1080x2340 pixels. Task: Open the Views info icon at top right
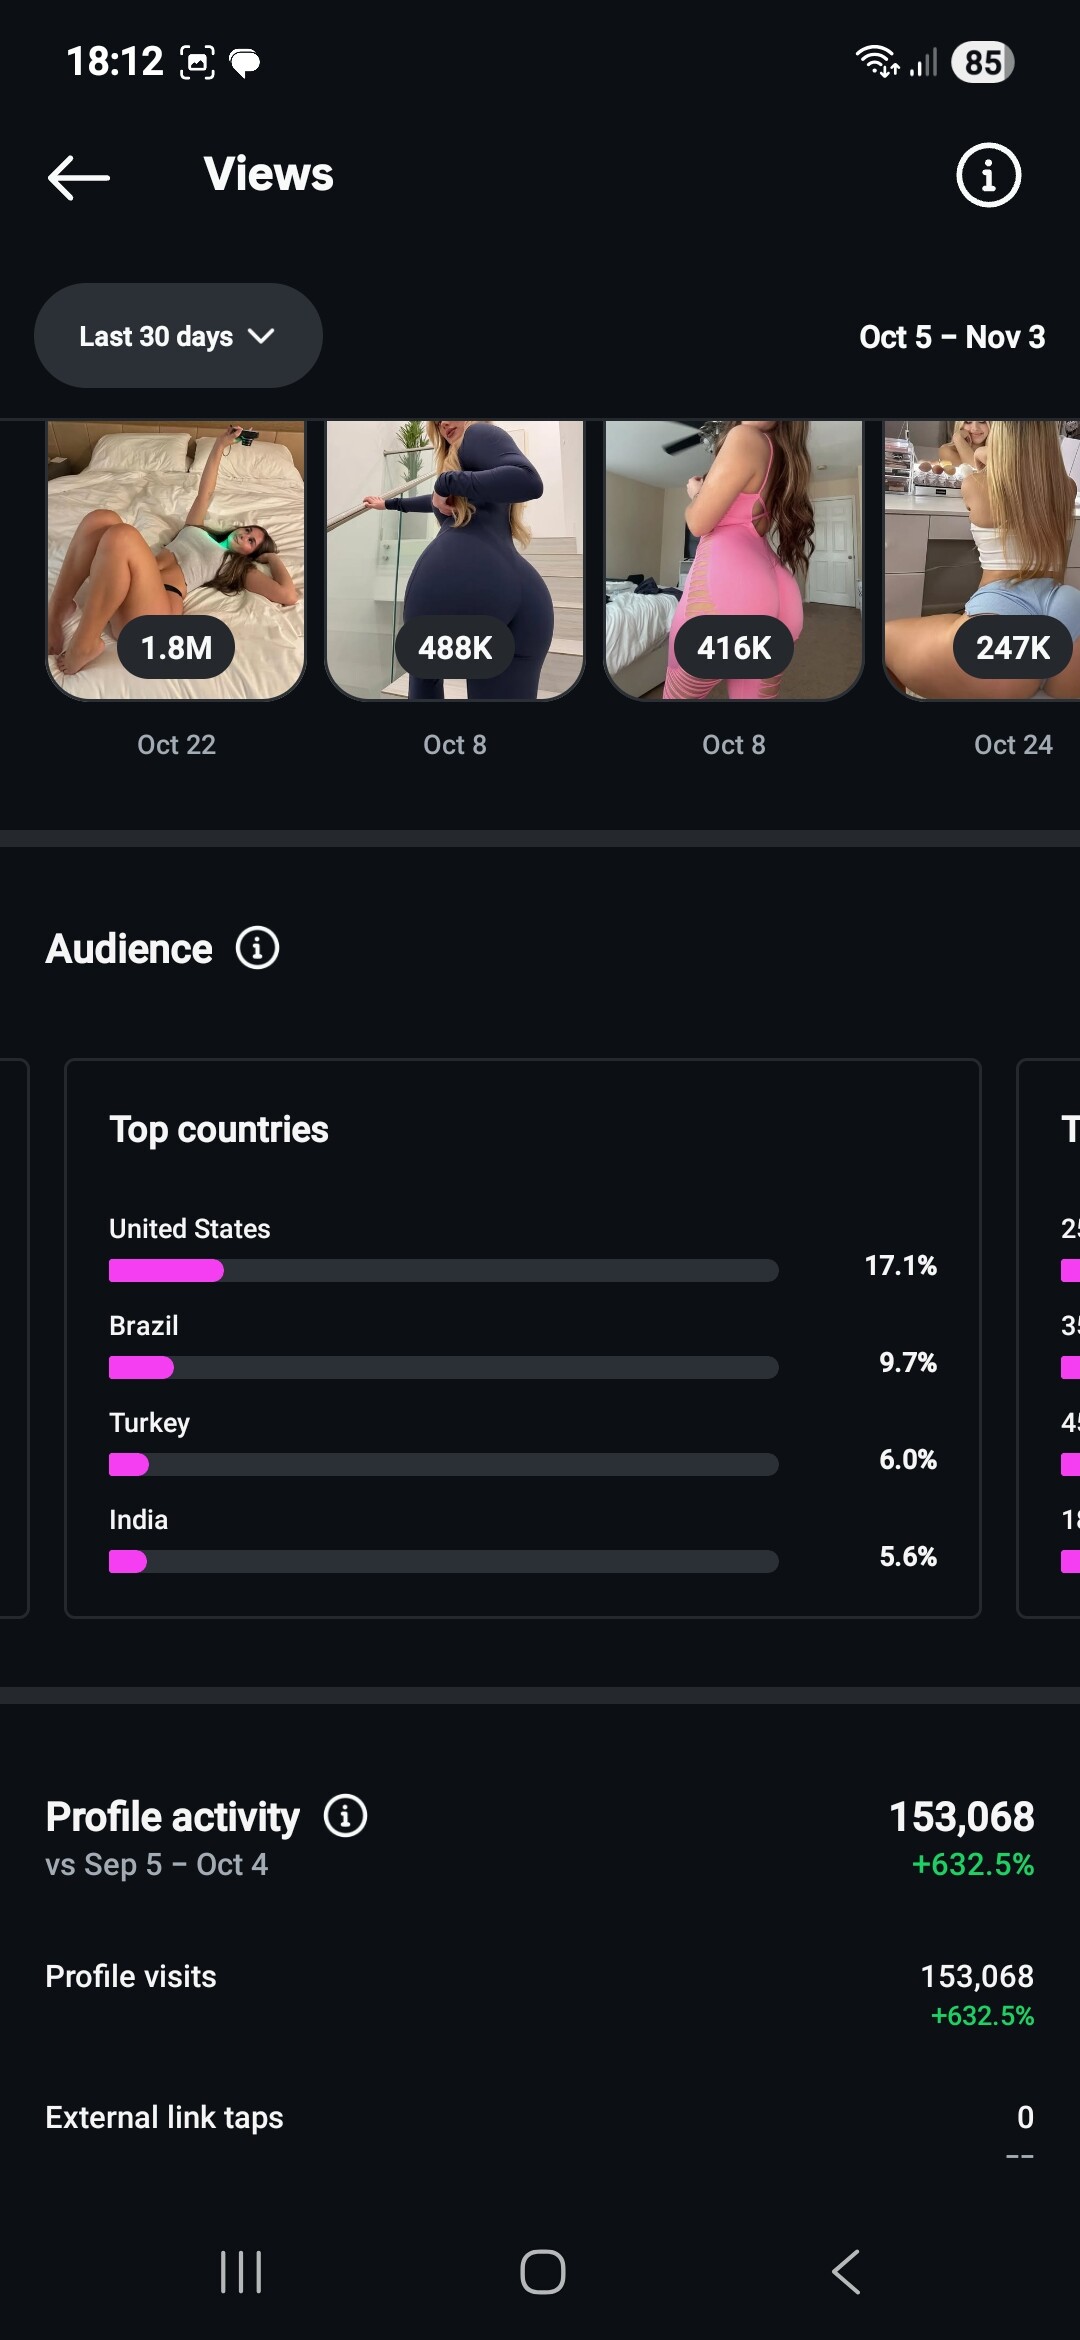[988, 176]
